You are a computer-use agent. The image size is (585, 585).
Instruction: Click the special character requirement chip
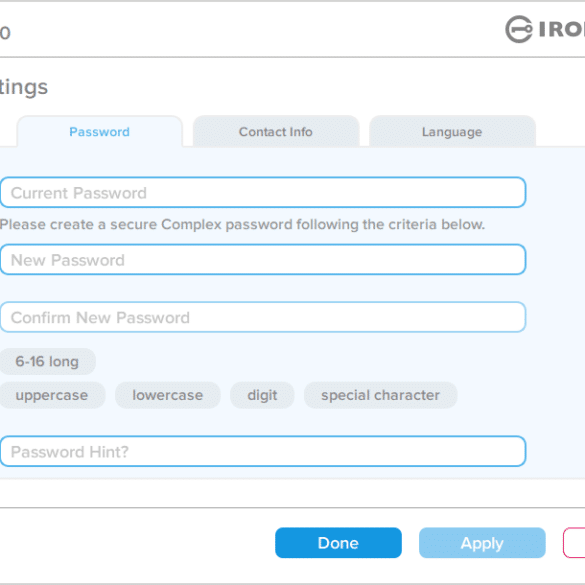pyautogui.click(x=380, y=395)
